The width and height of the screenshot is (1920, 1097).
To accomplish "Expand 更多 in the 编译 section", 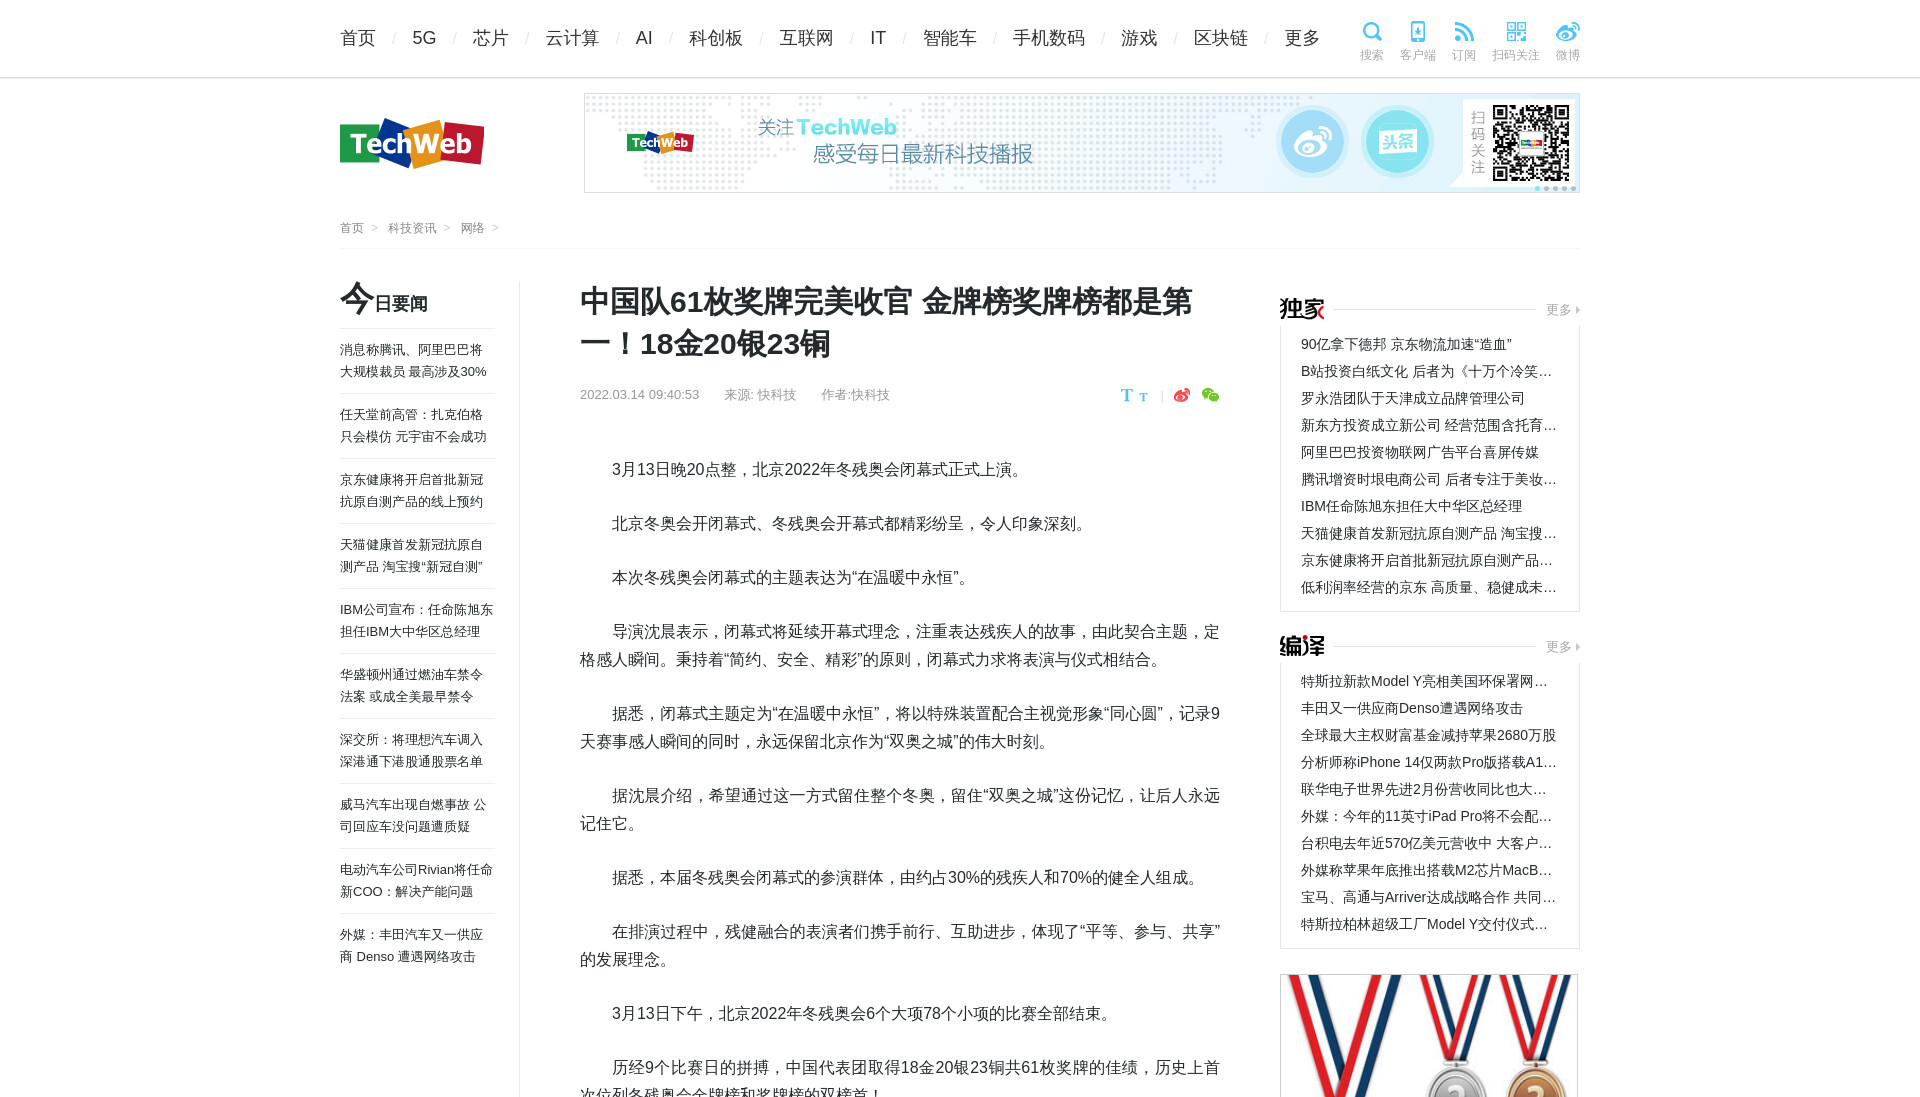I will (1562, 647).
